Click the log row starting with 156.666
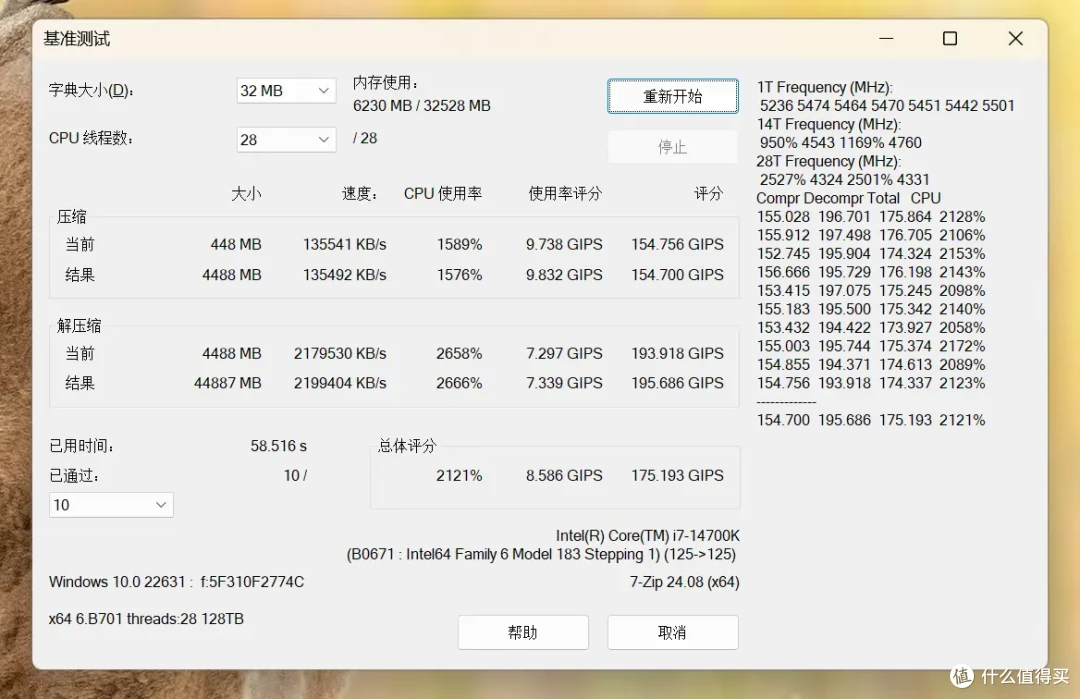The width and height of the screenshot is (1080, 699). [871, 273]
